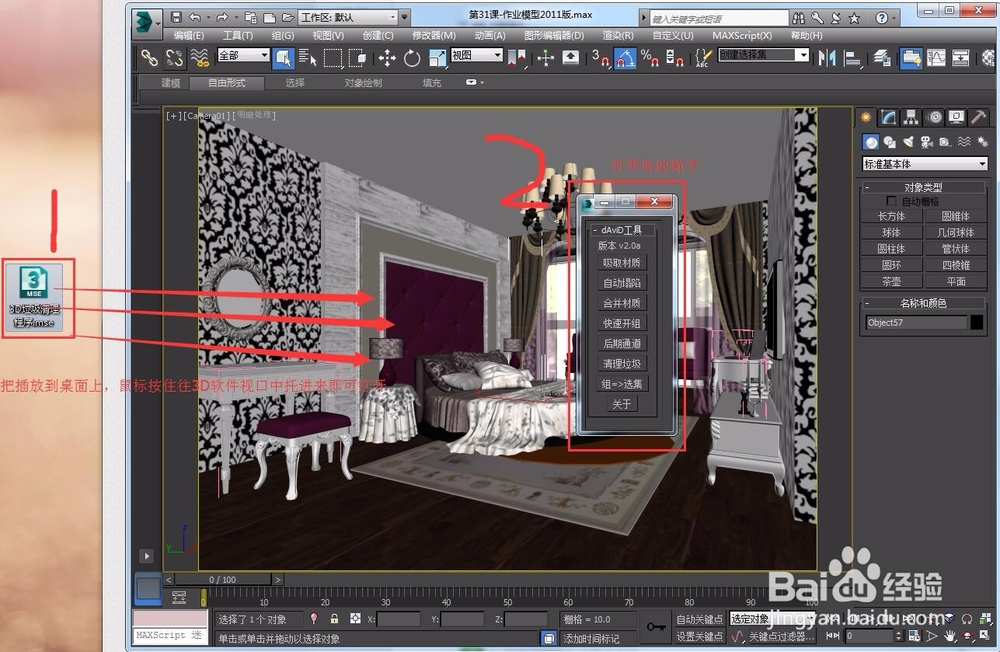This screenshot has height=652, width=1000.
Task: Activate the Select Object tool
Action: pos(282,58)
